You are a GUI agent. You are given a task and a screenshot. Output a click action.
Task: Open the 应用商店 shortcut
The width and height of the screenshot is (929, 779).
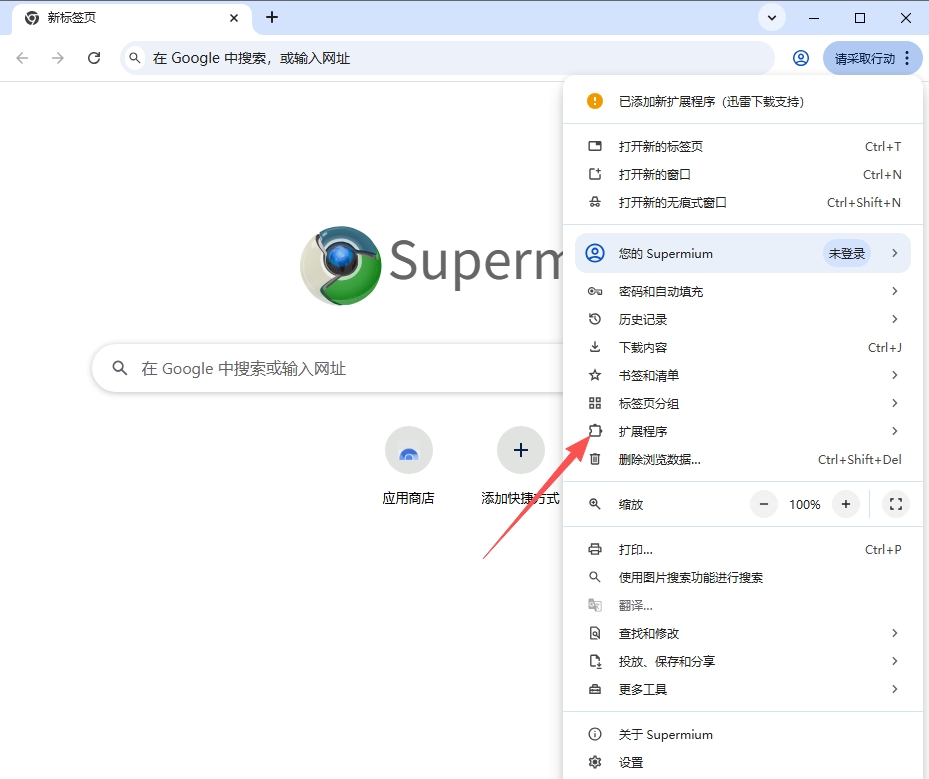[408, 466]
